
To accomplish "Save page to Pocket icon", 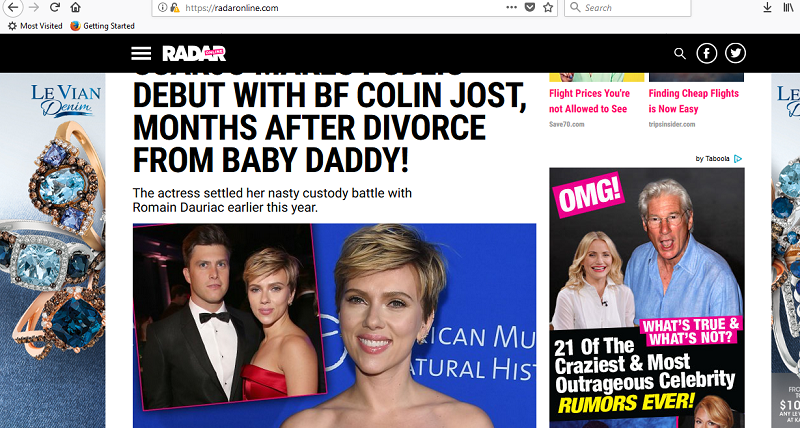I will pyautogui.click(x=530, y=8).
